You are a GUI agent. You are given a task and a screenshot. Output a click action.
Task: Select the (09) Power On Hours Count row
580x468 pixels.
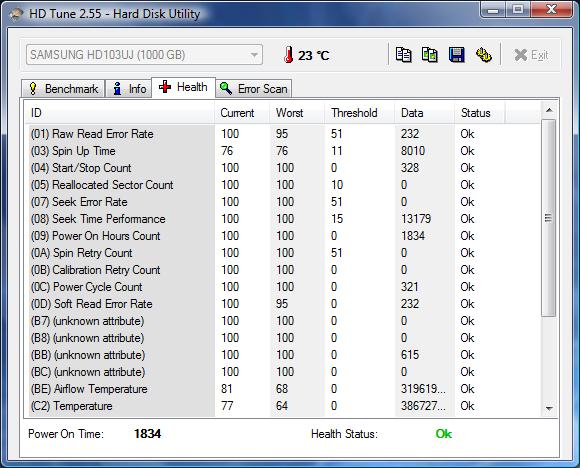click(x=283, y=236)
